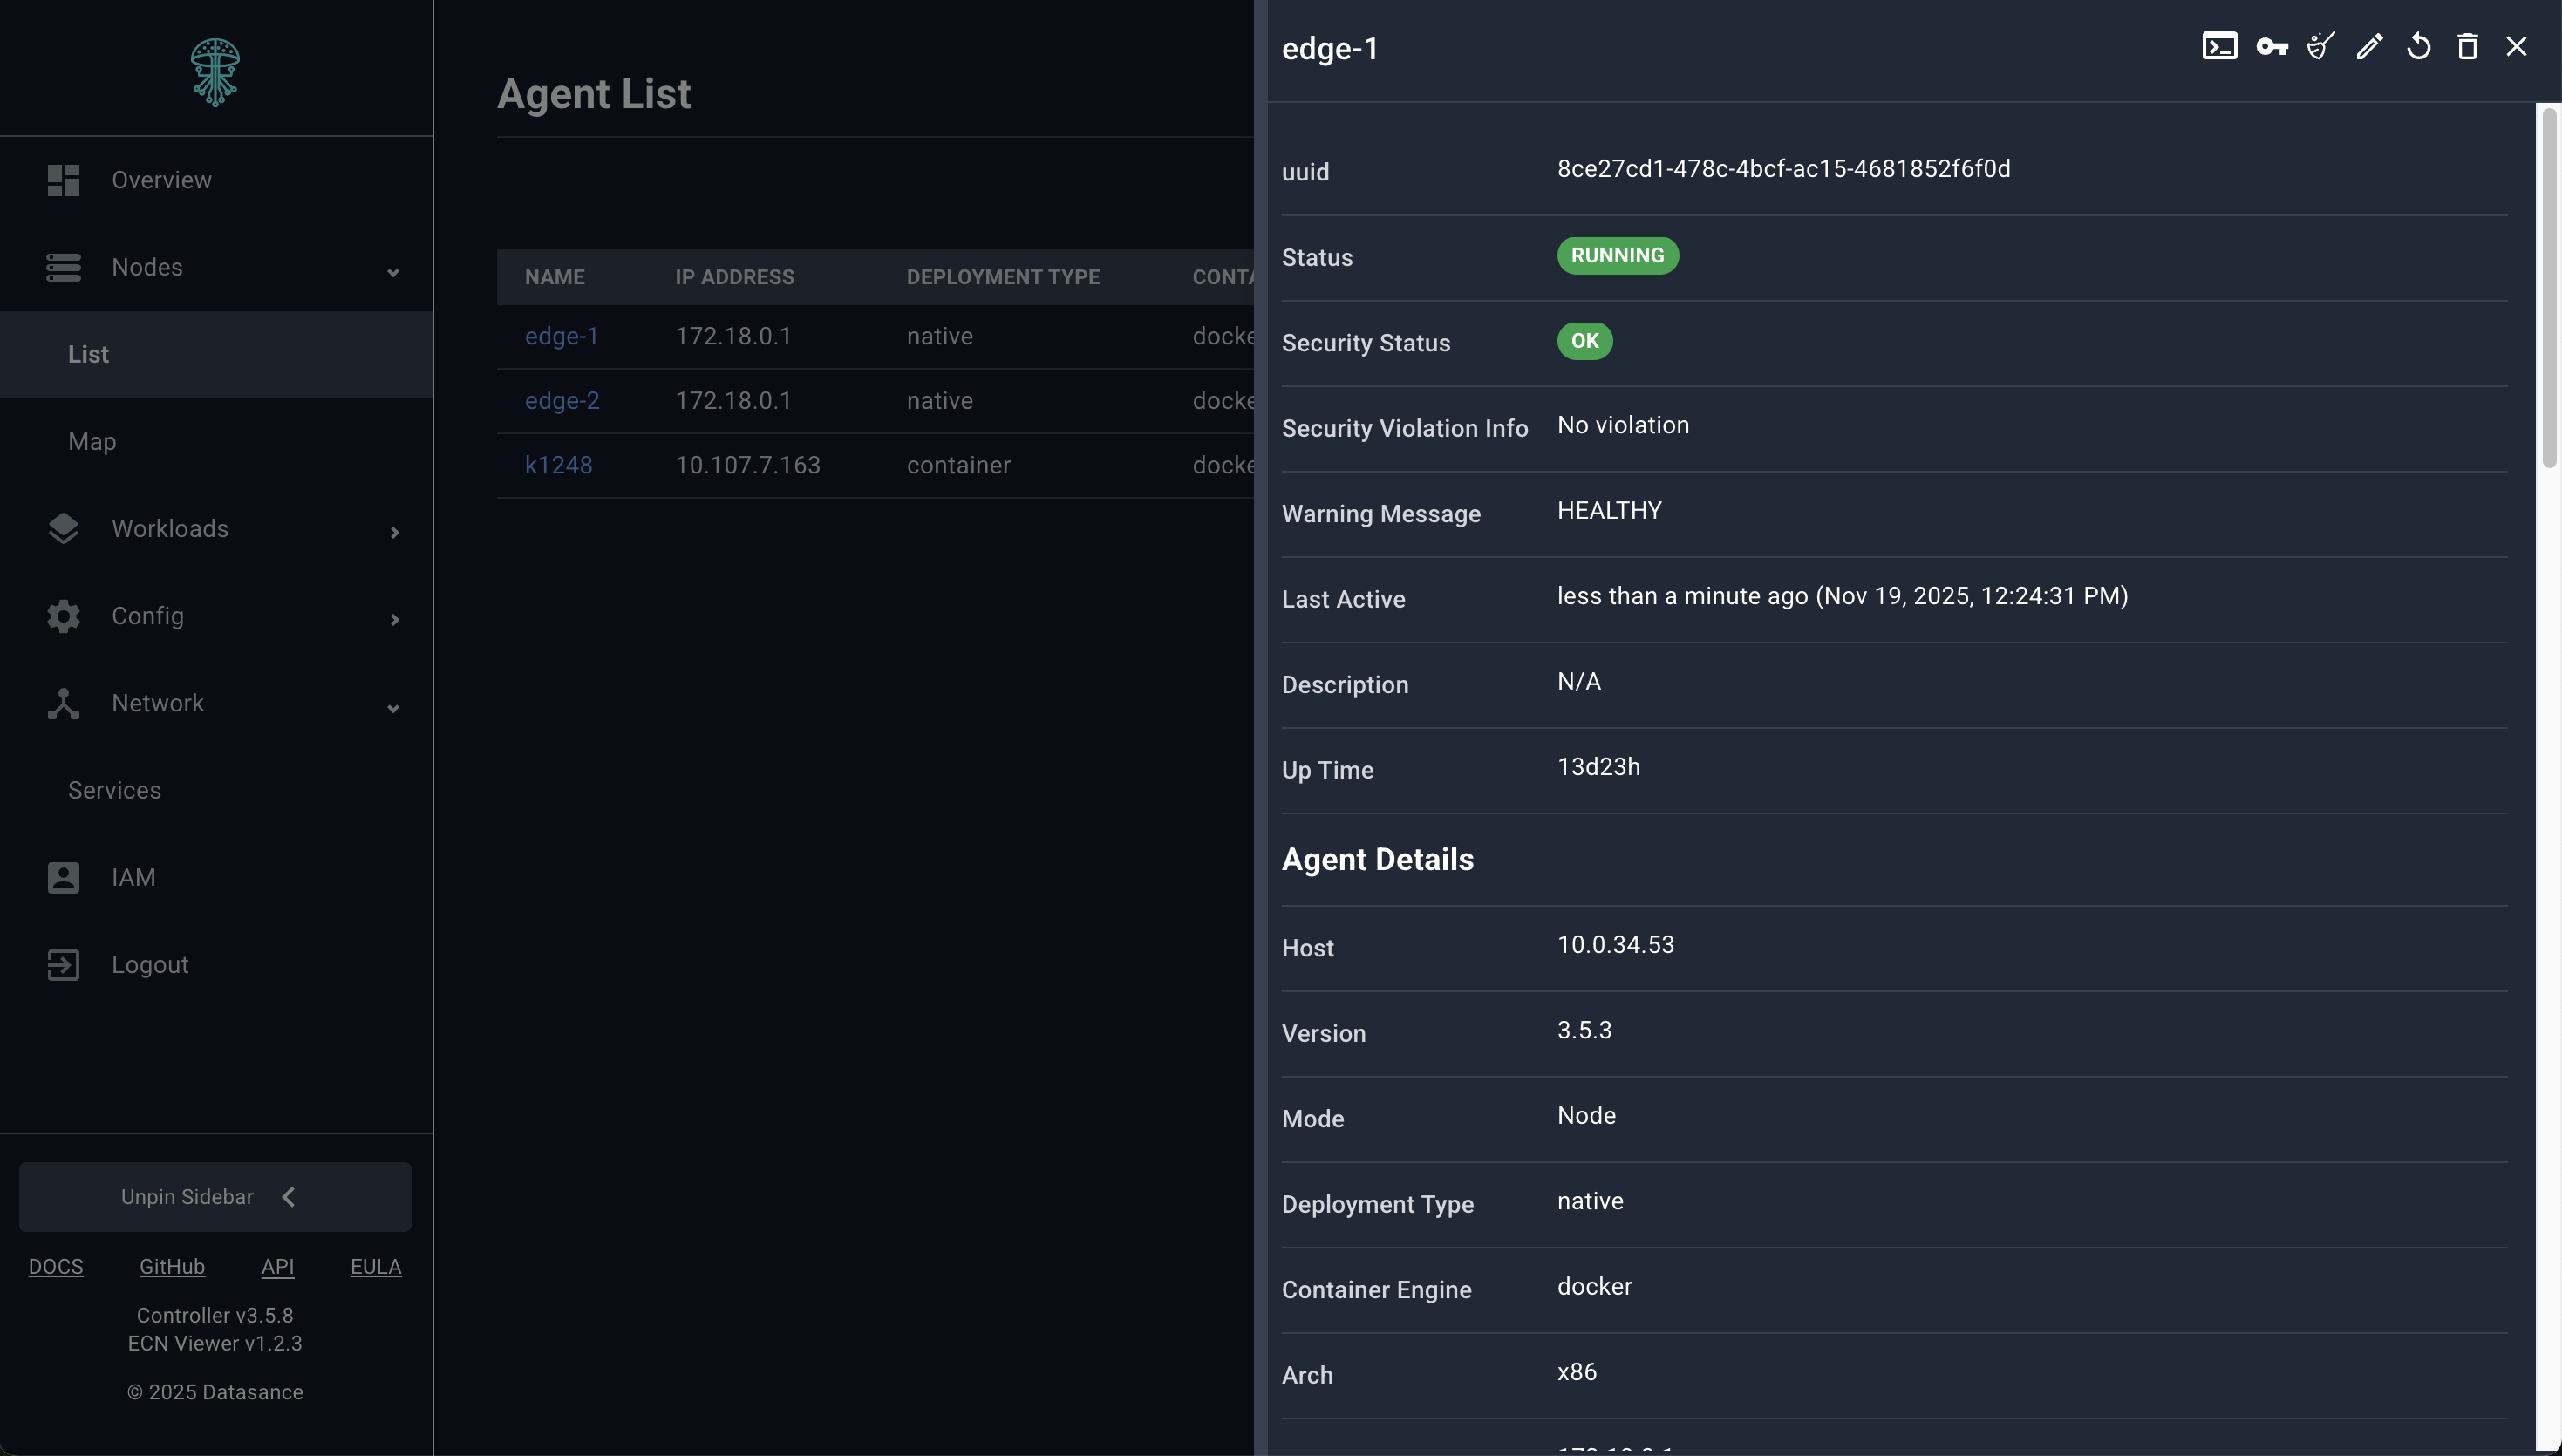This screenshot has height=1456, width=2562.
Task: Open Overview from the sidebar icon
Action: [63, 180]
